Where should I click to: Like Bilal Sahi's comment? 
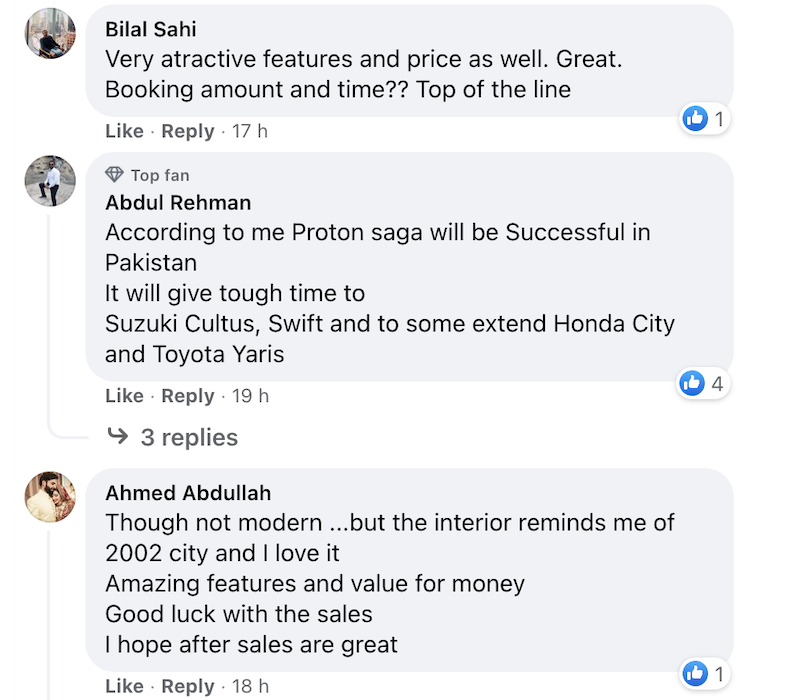coord(124,131)
